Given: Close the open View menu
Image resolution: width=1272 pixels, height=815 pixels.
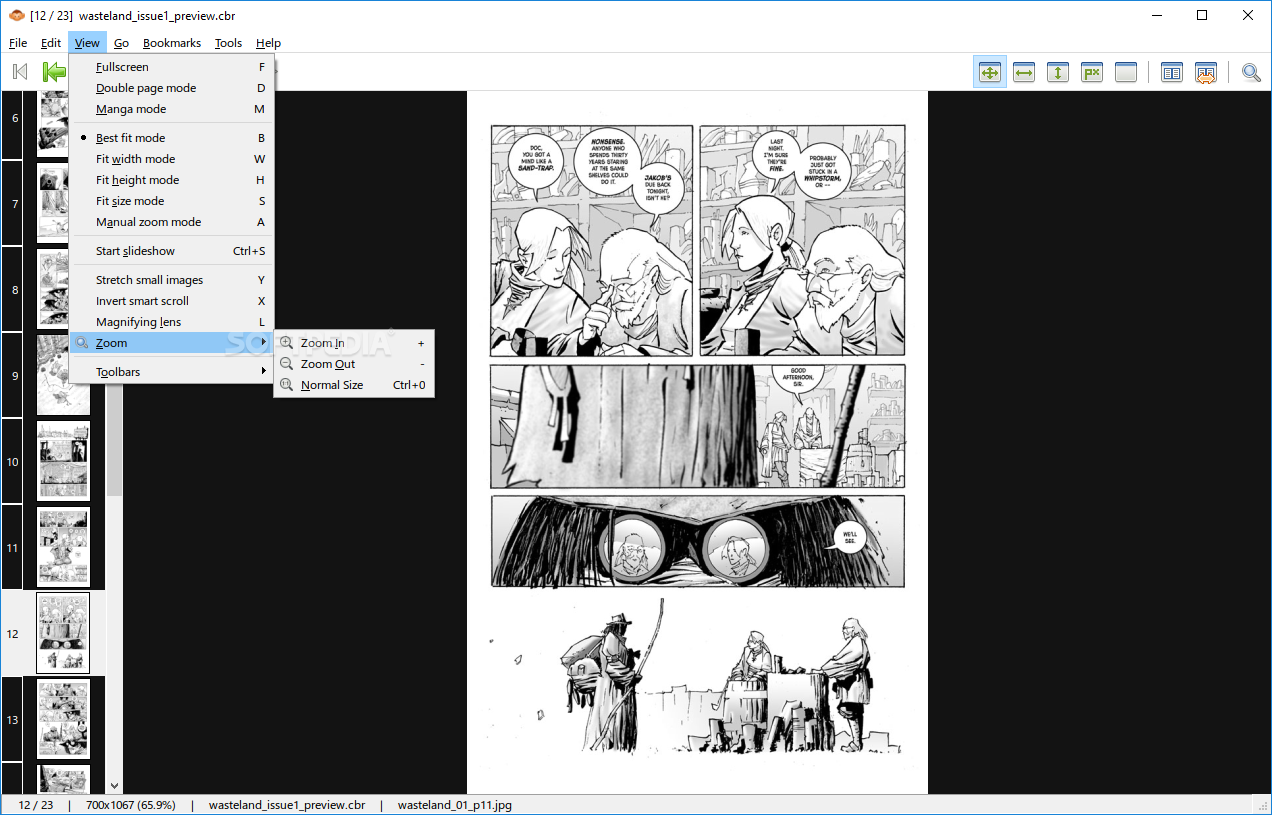Looking at the screenshot, I should (x=87, y=43).
